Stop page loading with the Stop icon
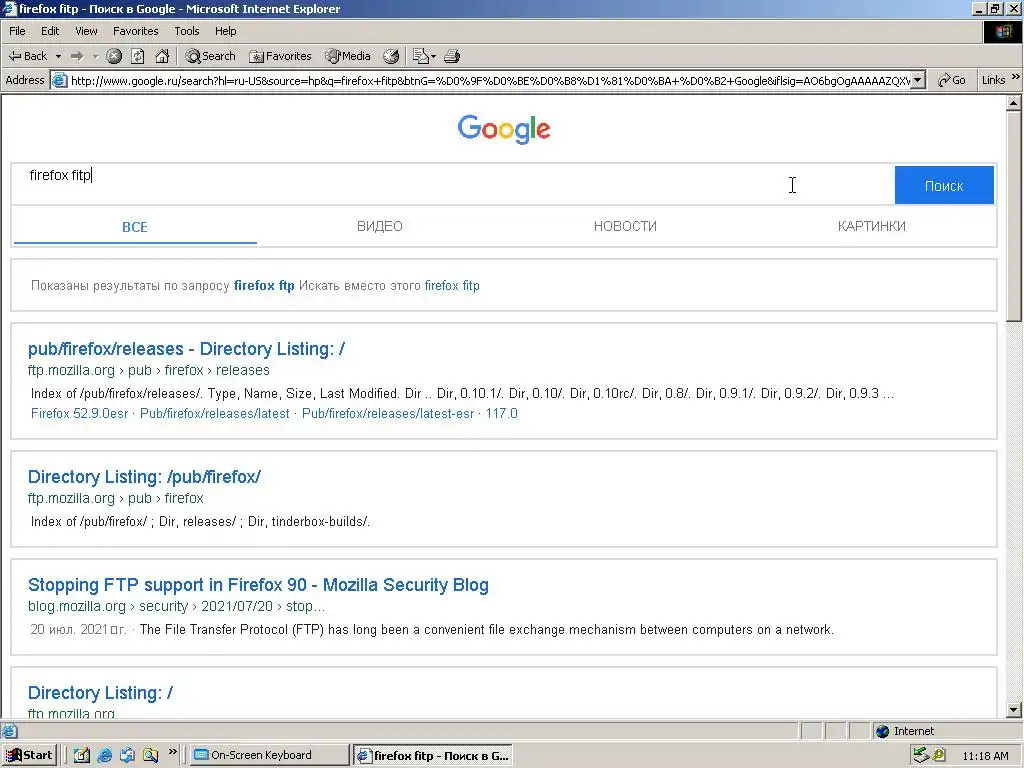1024x768 pixels. 114,56
